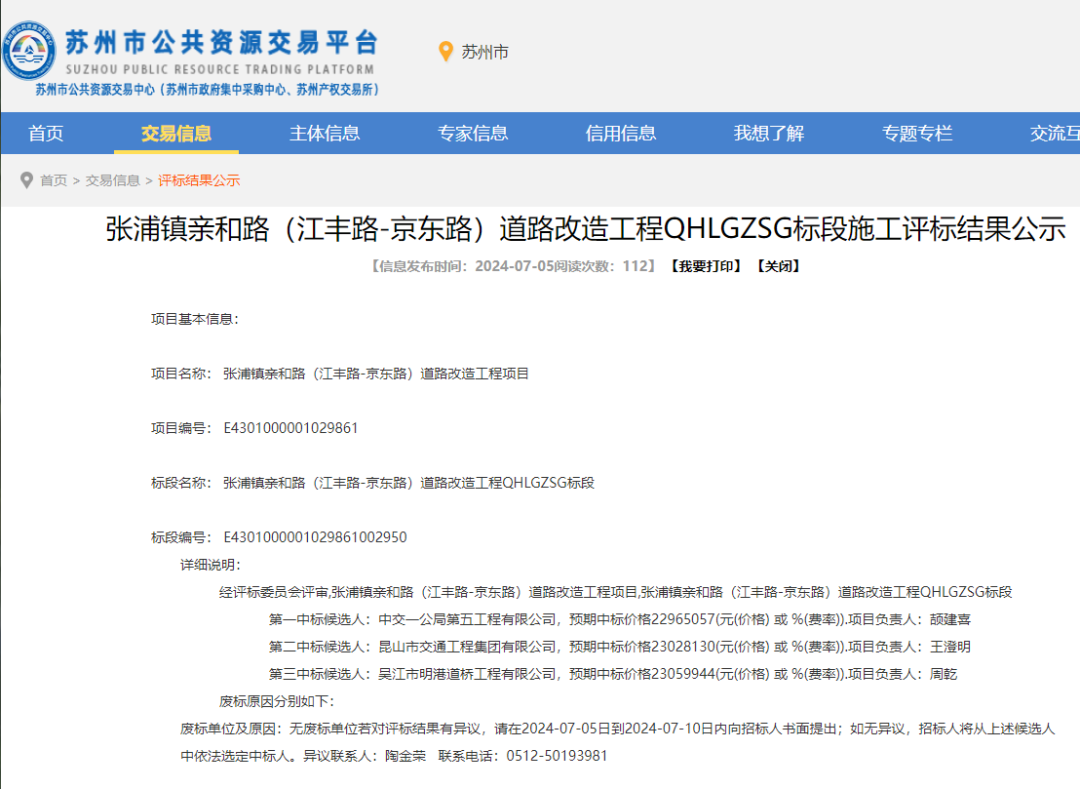Click the Suzhou platform circular logo

tap(29, 50)
